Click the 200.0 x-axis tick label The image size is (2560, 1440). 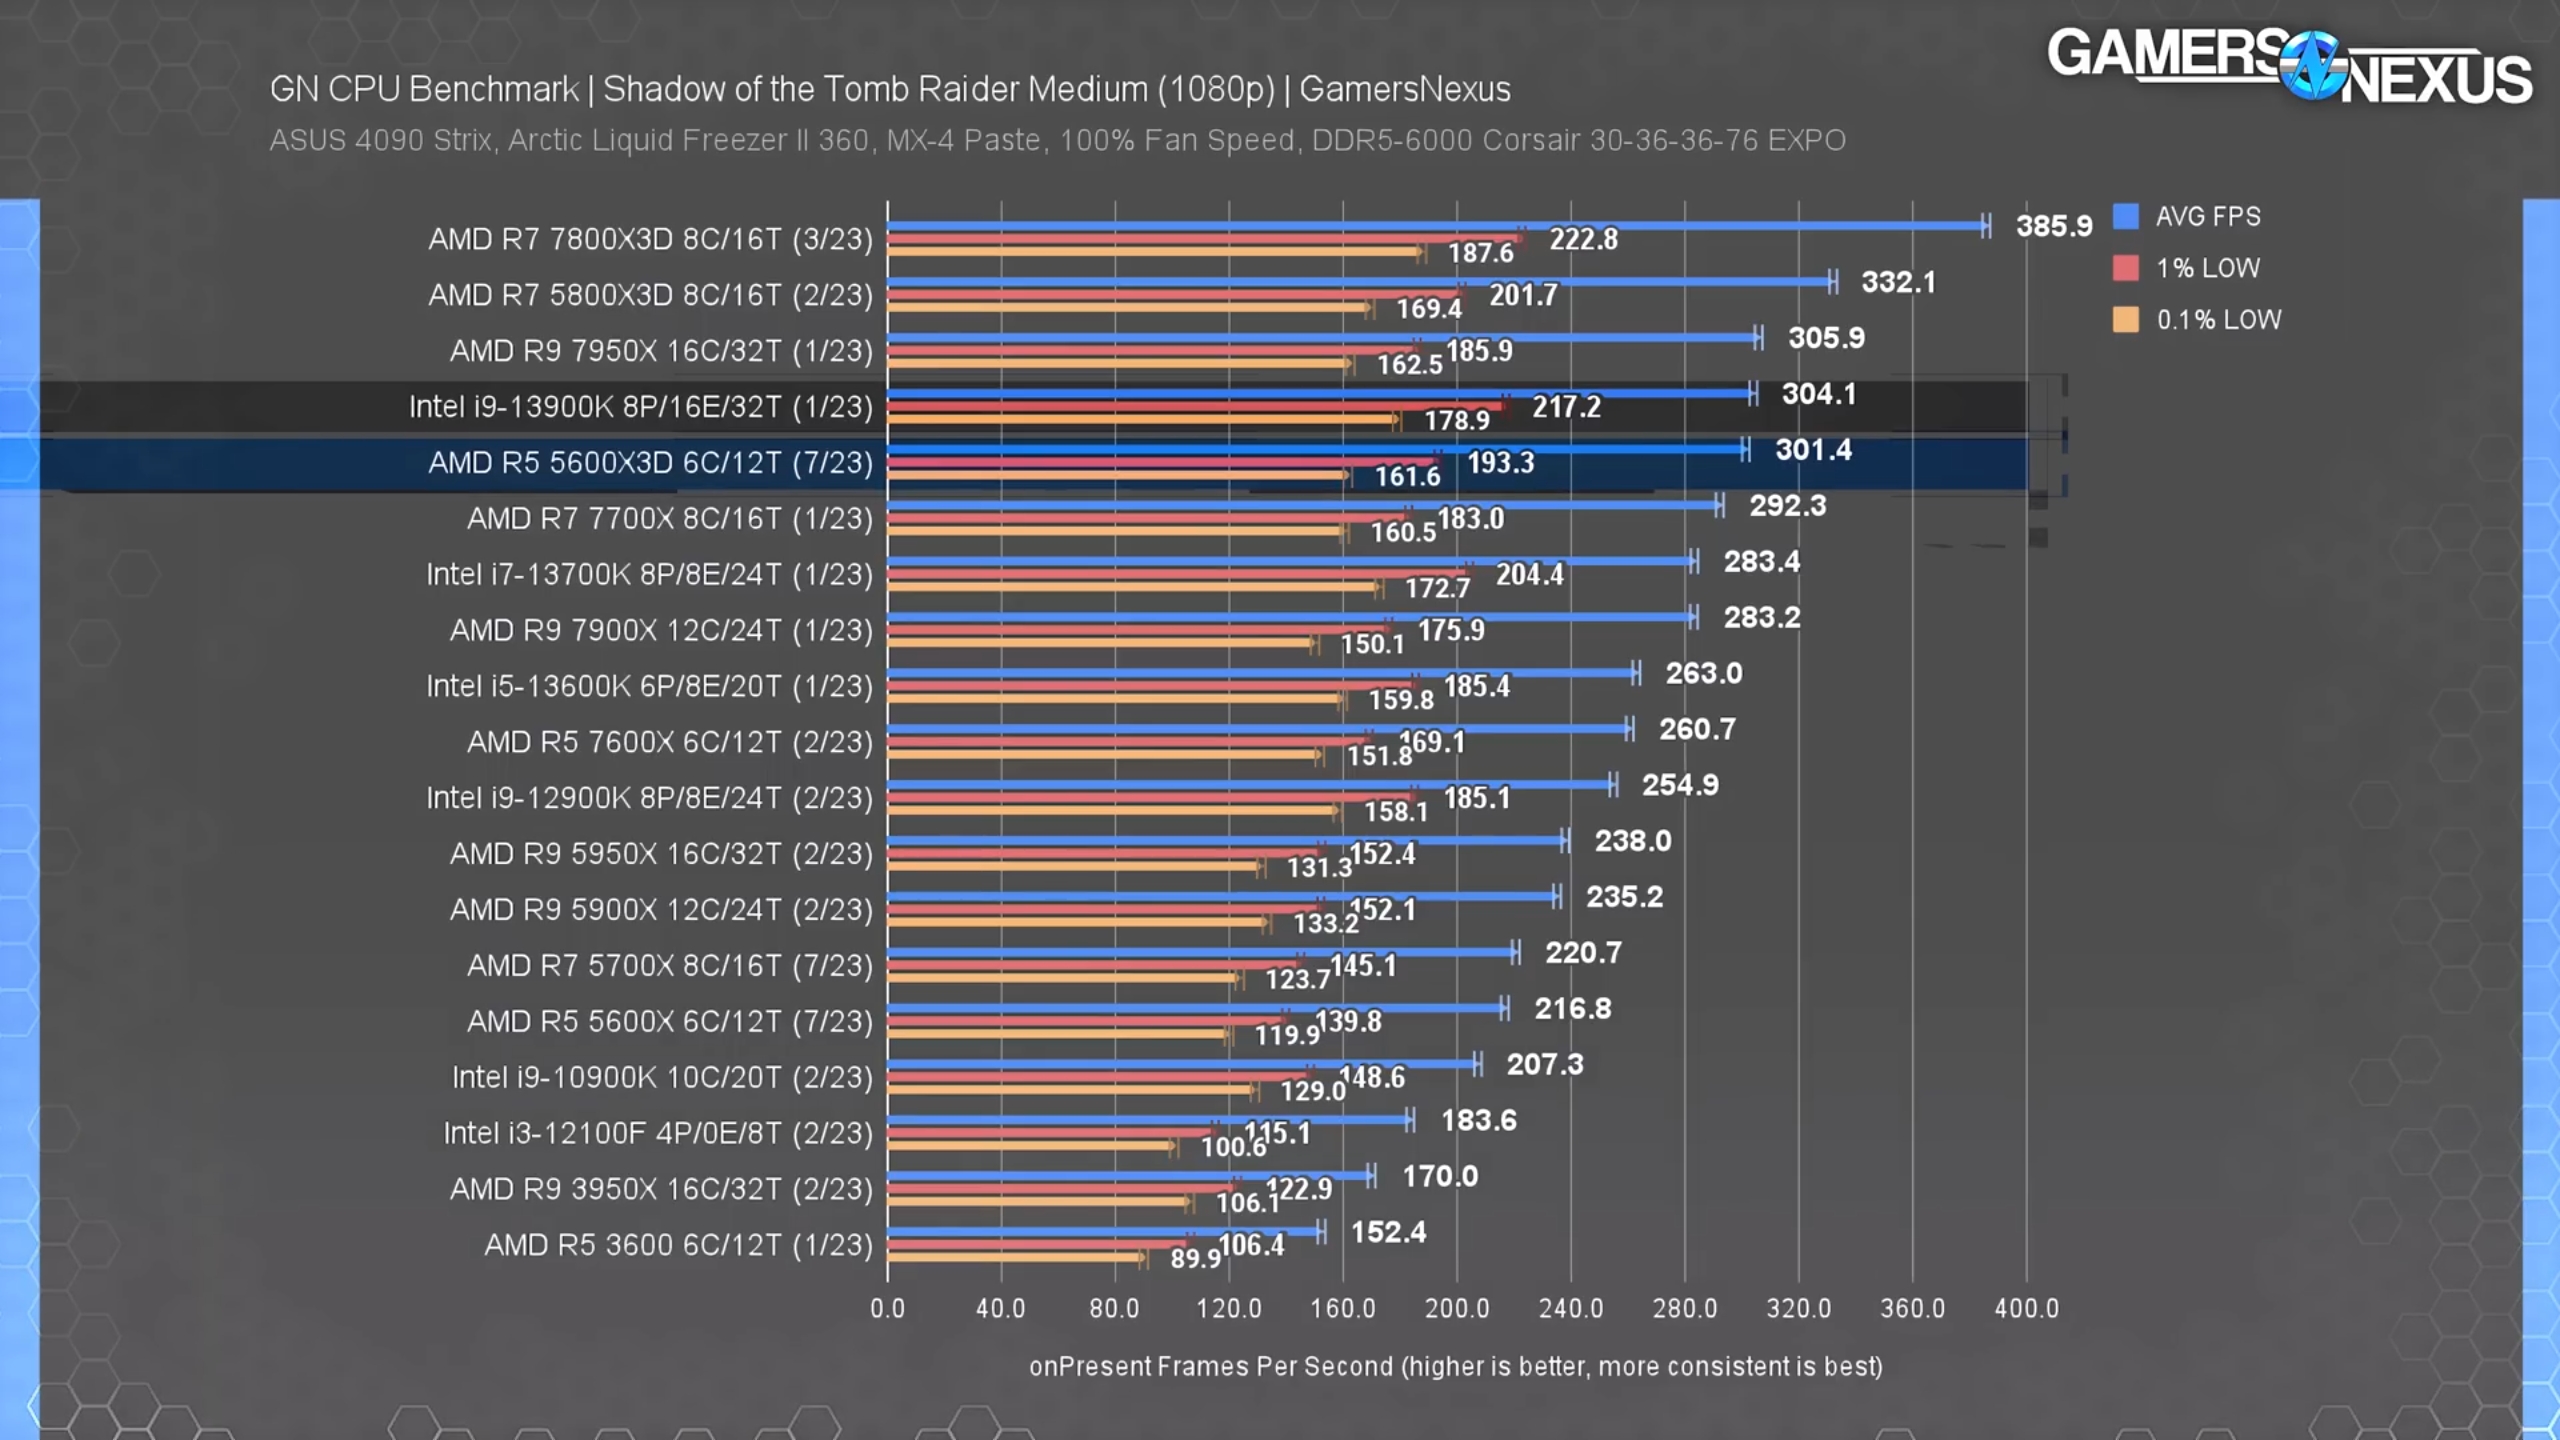1456,1308
